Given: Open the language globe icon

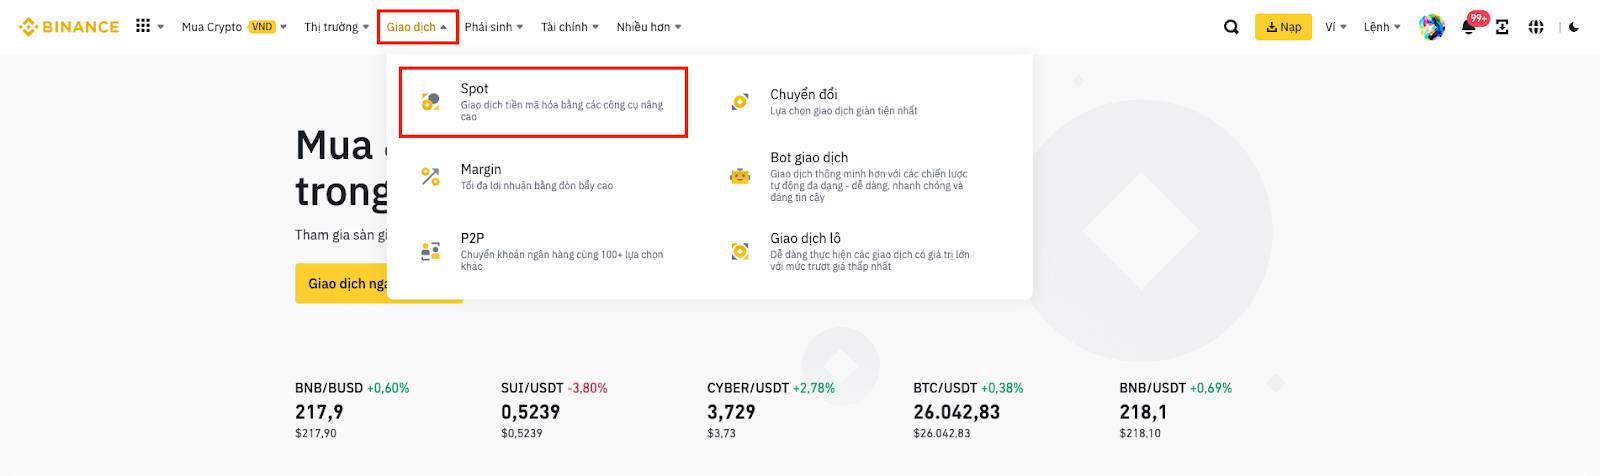Looking at the screenshot, I should (1536, 27).
